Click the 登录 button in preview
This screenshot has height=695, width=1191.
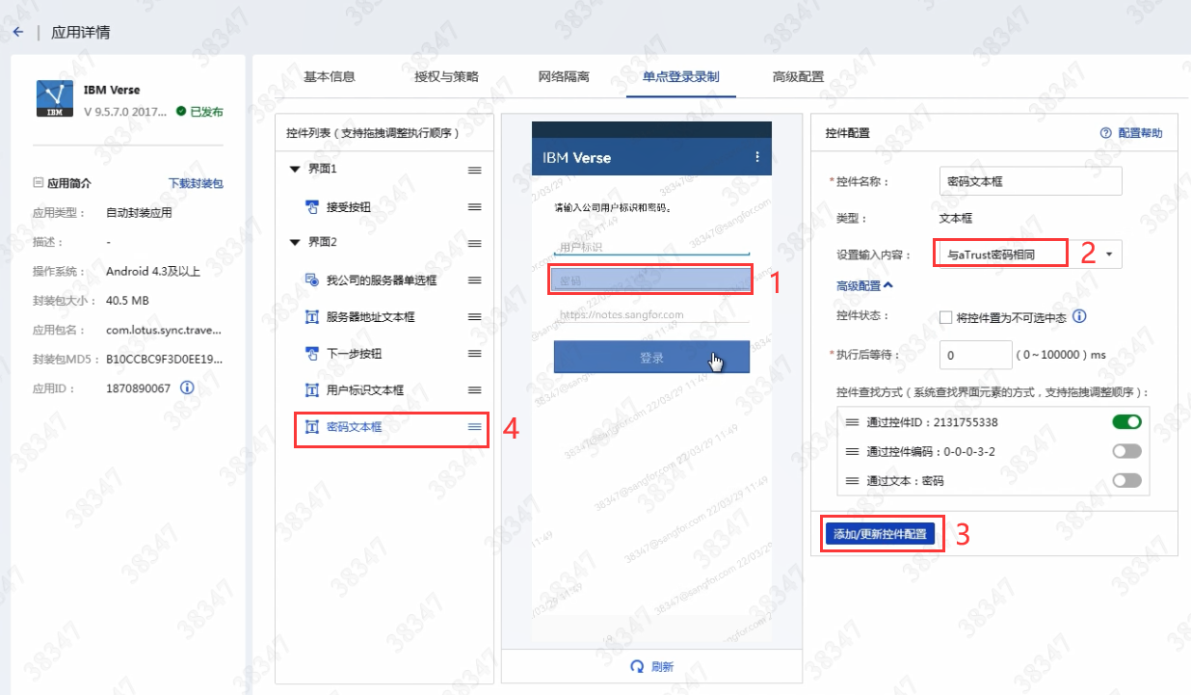tap(652, 357)
